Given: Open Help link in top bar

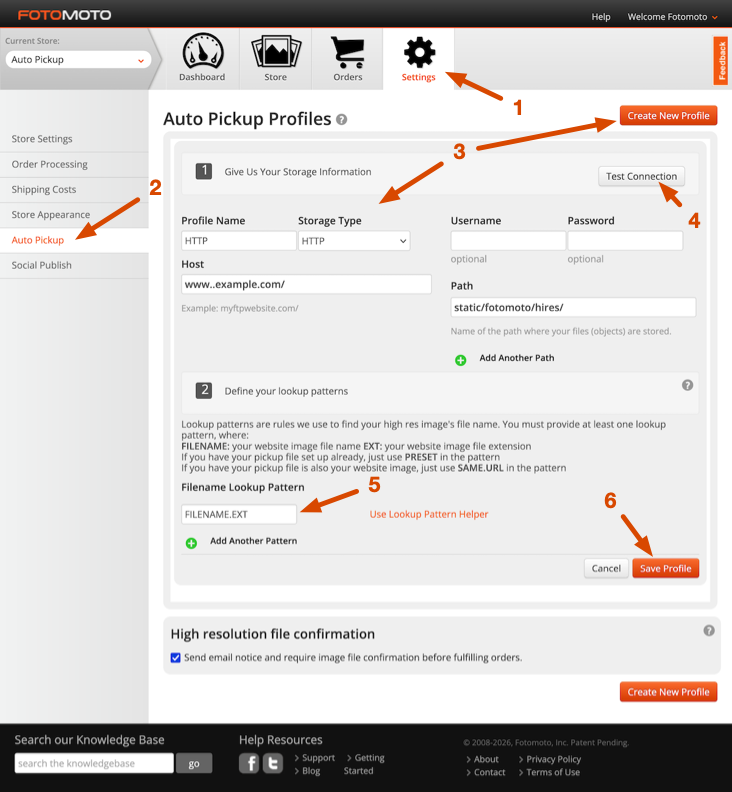Looking at the screenshot, I should coord(601,17).
